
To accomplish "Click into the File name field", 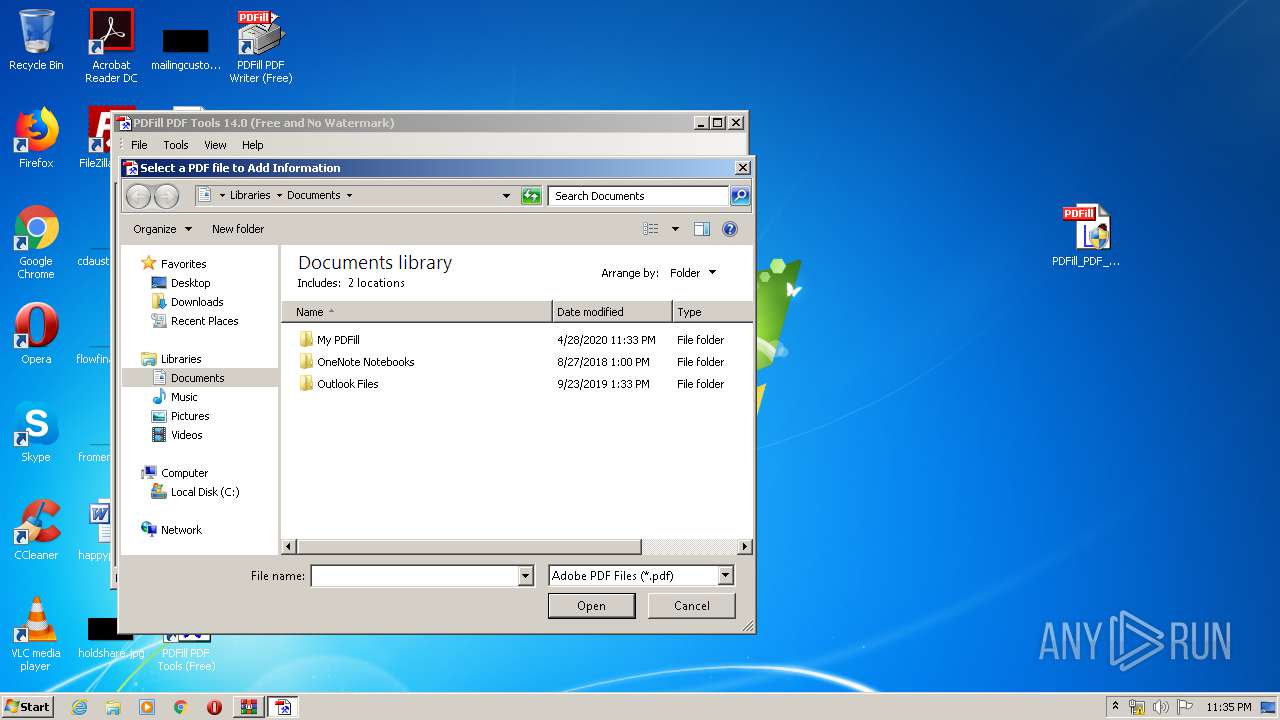I will coord(415,576).
